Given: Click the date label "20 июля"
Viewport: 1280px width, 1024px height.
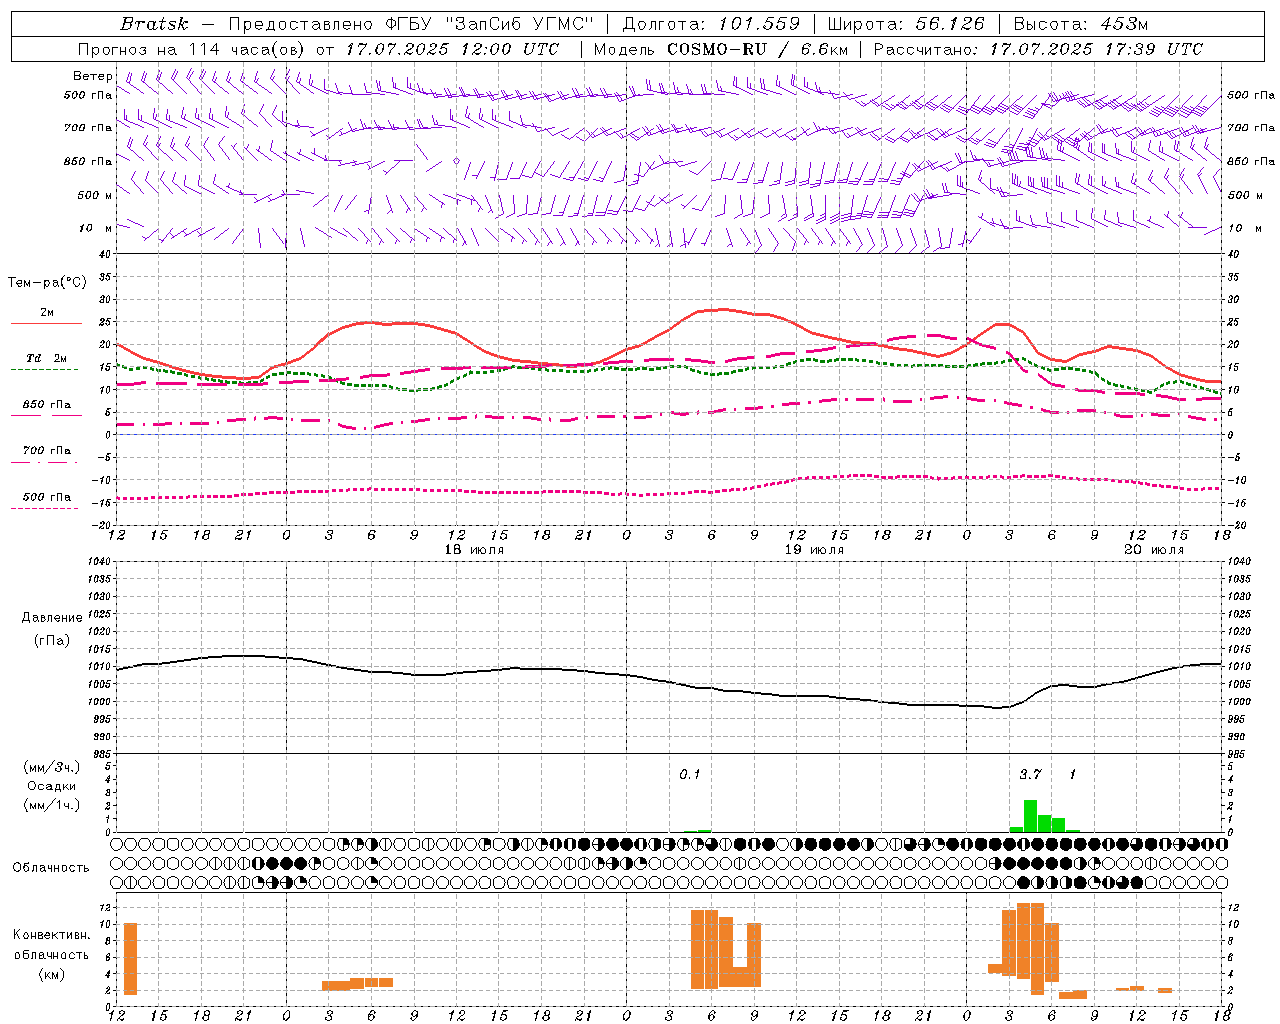Looking at the screenshot, I should pyautogui.click(x=1154, y=550).
